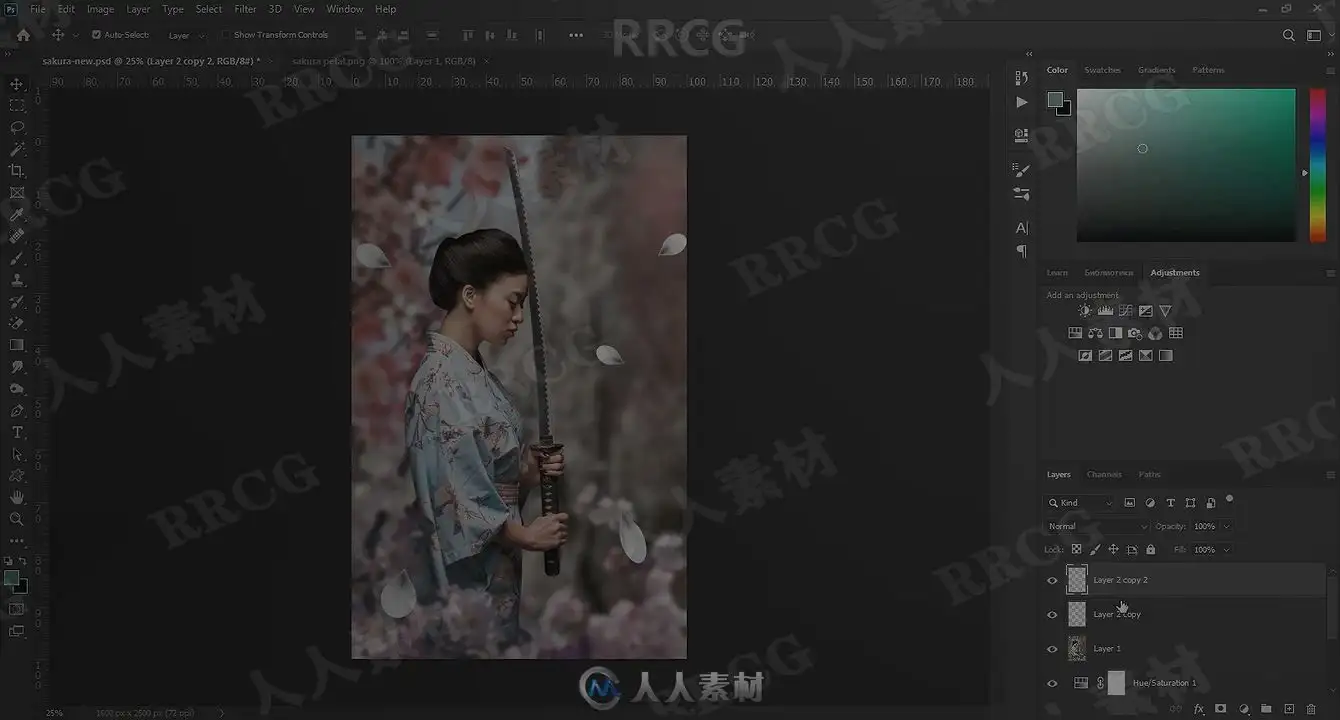Select the Move tool in the toolbar
This screenshot has width=1340, height=720.
(x=17, y=84)
